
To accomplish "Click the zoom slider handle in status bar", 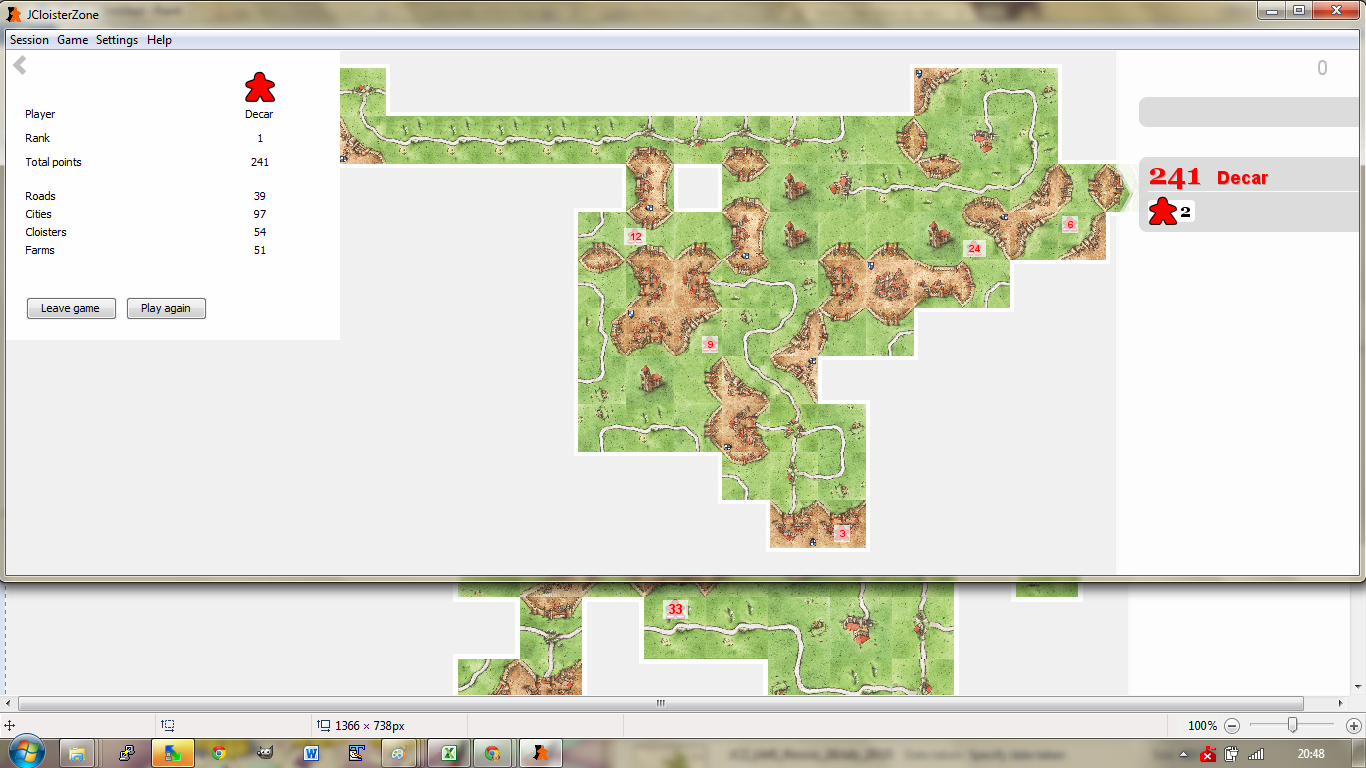I will [1293, 725].
